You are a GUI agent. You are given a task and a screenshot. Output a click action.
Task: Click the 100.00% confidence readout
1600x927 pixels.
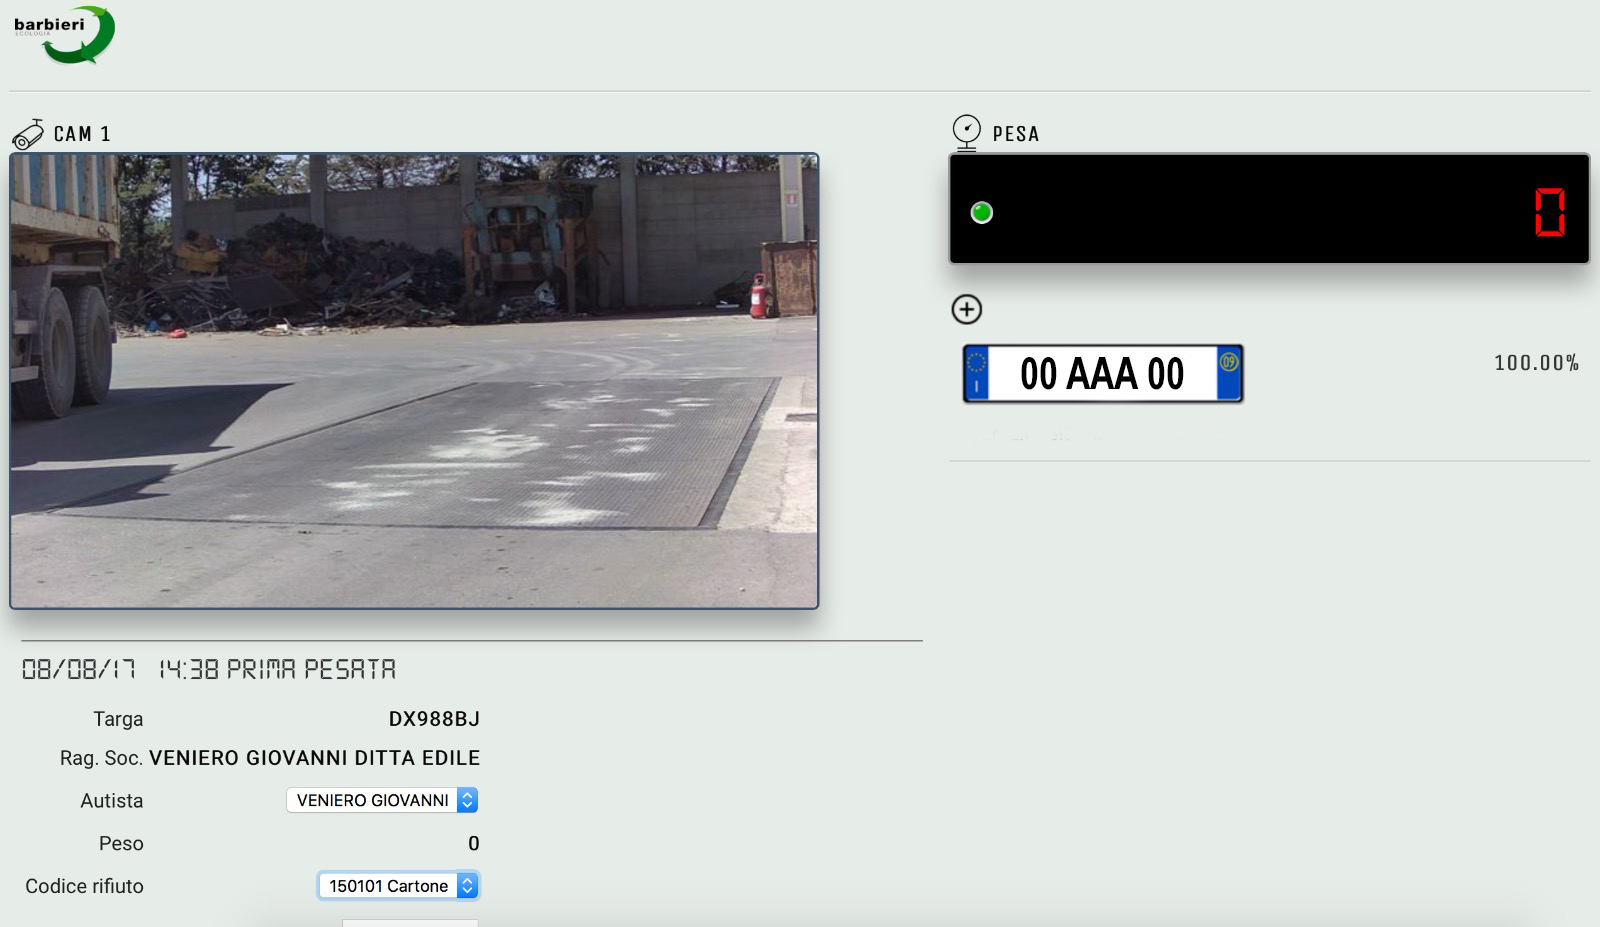[x=1536, y=363]
